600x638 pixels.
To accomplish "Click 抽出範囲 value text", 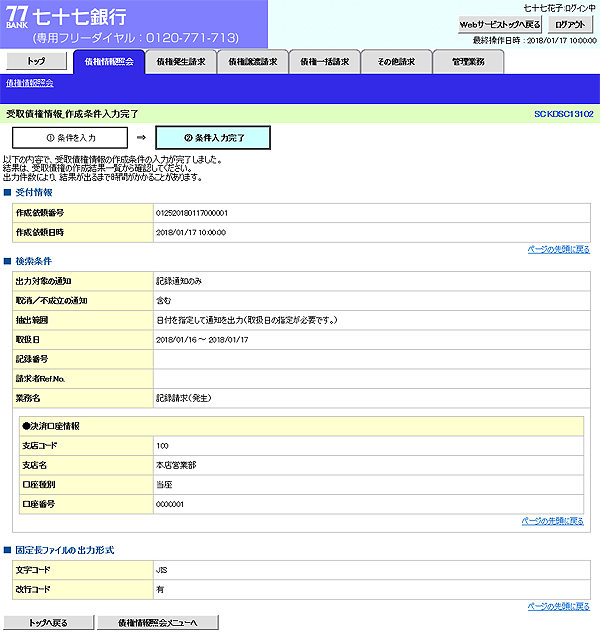I will click(x=247, y=321).
